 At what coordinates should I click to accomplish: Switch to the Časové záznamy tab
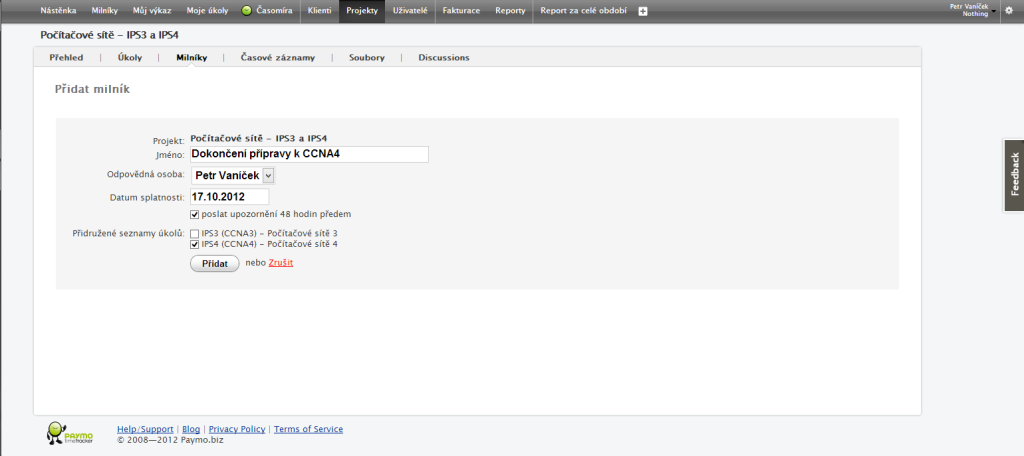(278, 57)
